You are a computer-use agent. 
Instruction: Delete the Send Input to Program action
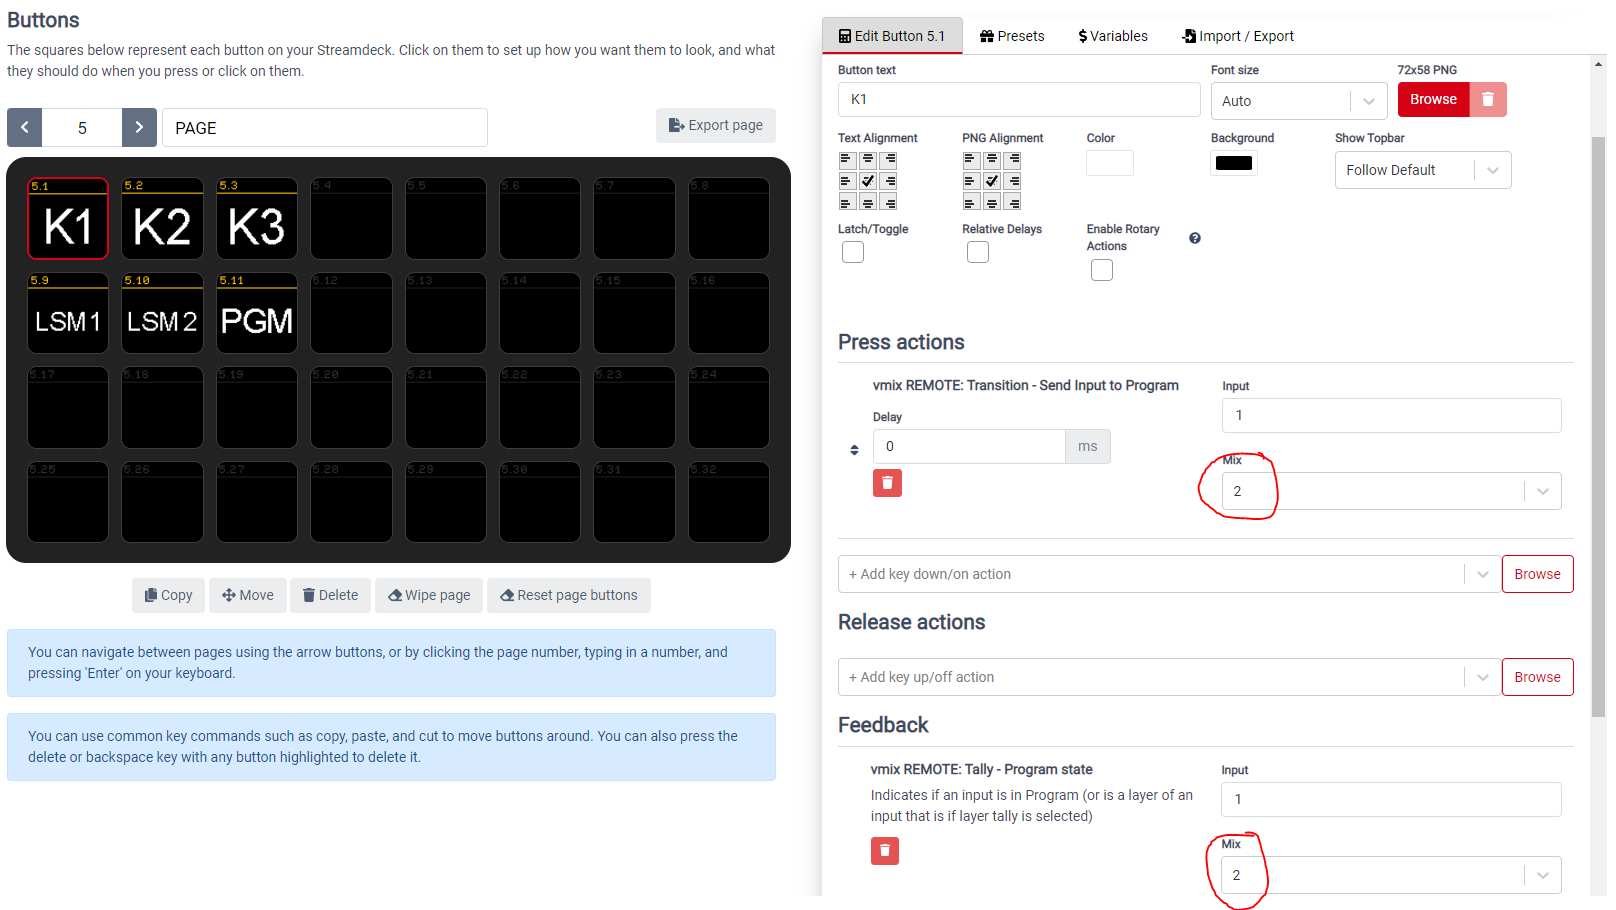[x=887, y=483]
